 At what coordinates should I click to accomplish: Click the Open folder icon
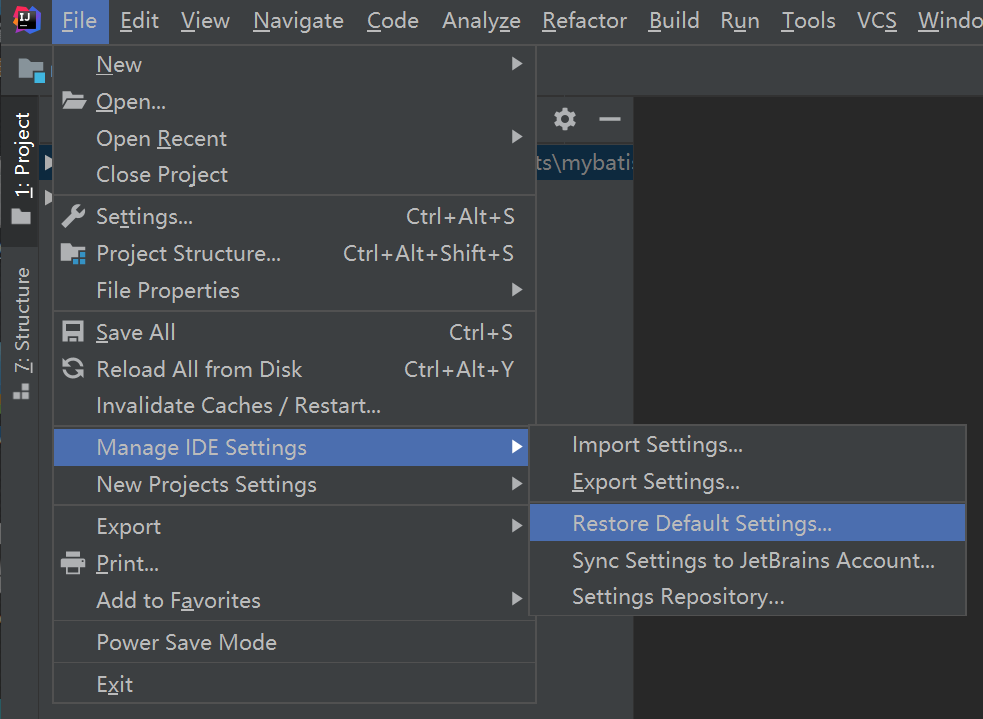[73, 101]
